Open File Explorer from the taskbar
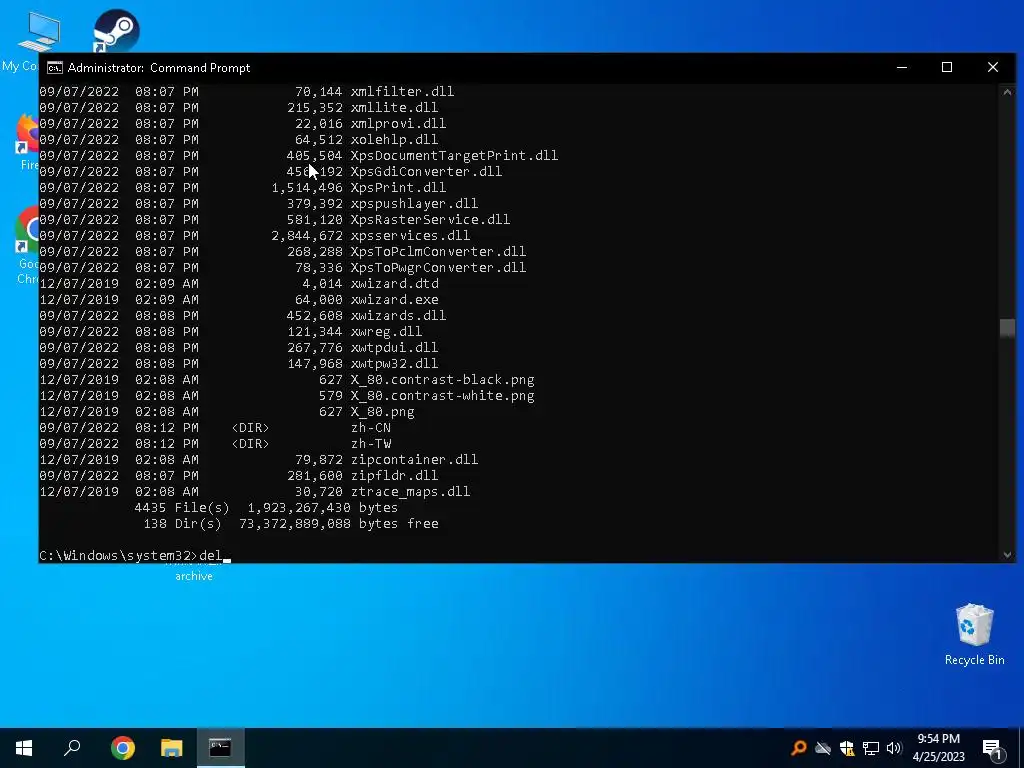Screen dimensions: 1024x768 pyautogui.click(x=171, y=748)
